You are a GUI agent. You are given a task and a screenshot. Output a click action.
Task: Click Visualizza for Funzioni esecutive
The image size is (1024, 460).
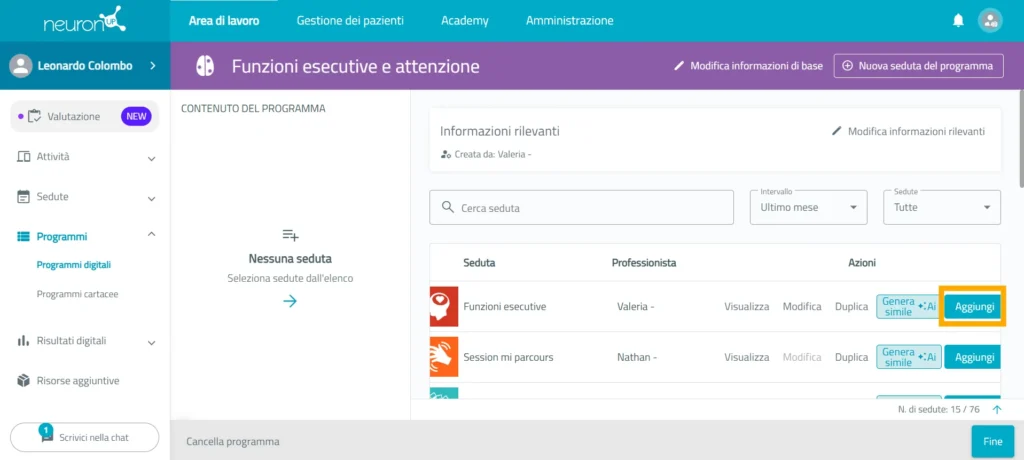(x=746, y=306)
